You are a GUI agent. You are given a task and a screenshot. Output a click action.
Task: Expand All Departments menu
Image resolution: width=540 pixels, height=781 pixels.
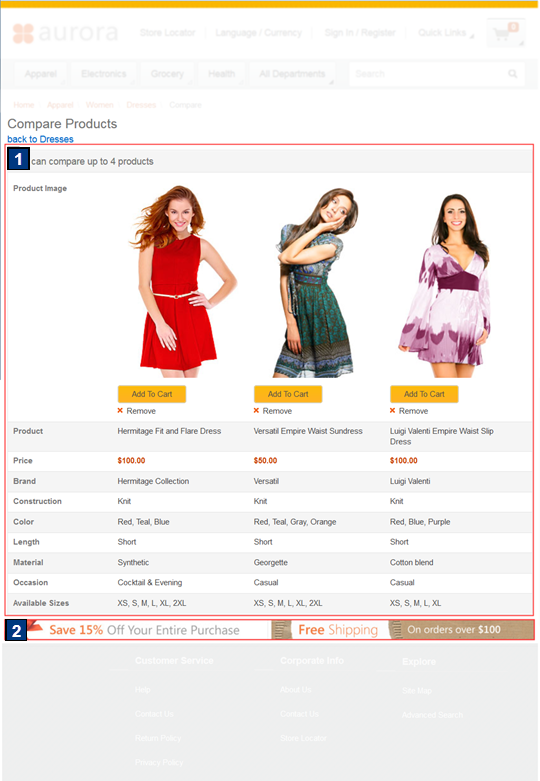pyautogui.click(x=292, y=74)
